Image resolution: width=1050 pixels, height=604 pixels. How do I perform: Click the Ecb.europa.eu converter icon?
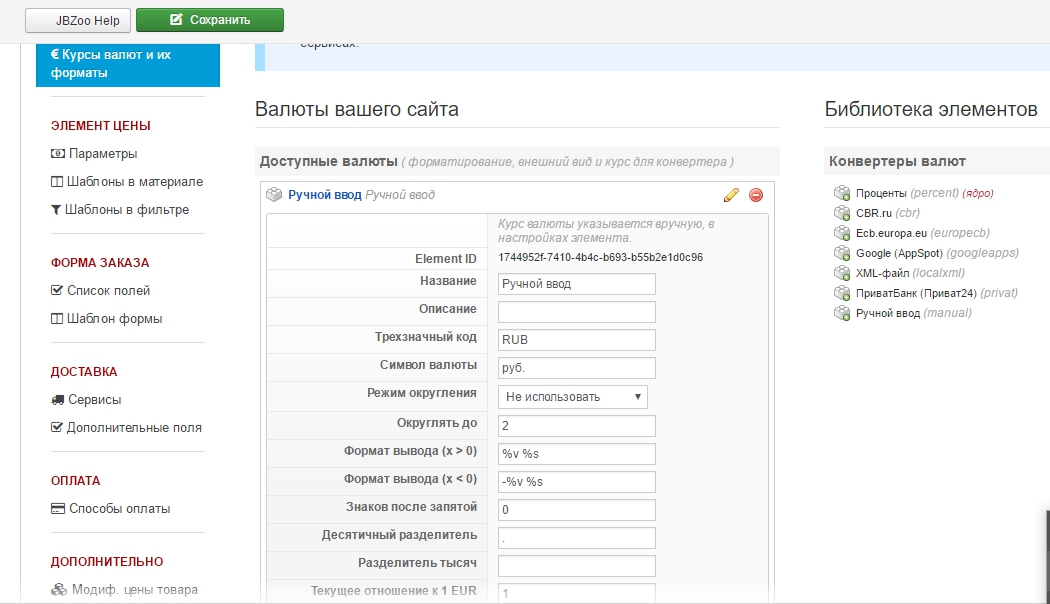pos(841,233)
